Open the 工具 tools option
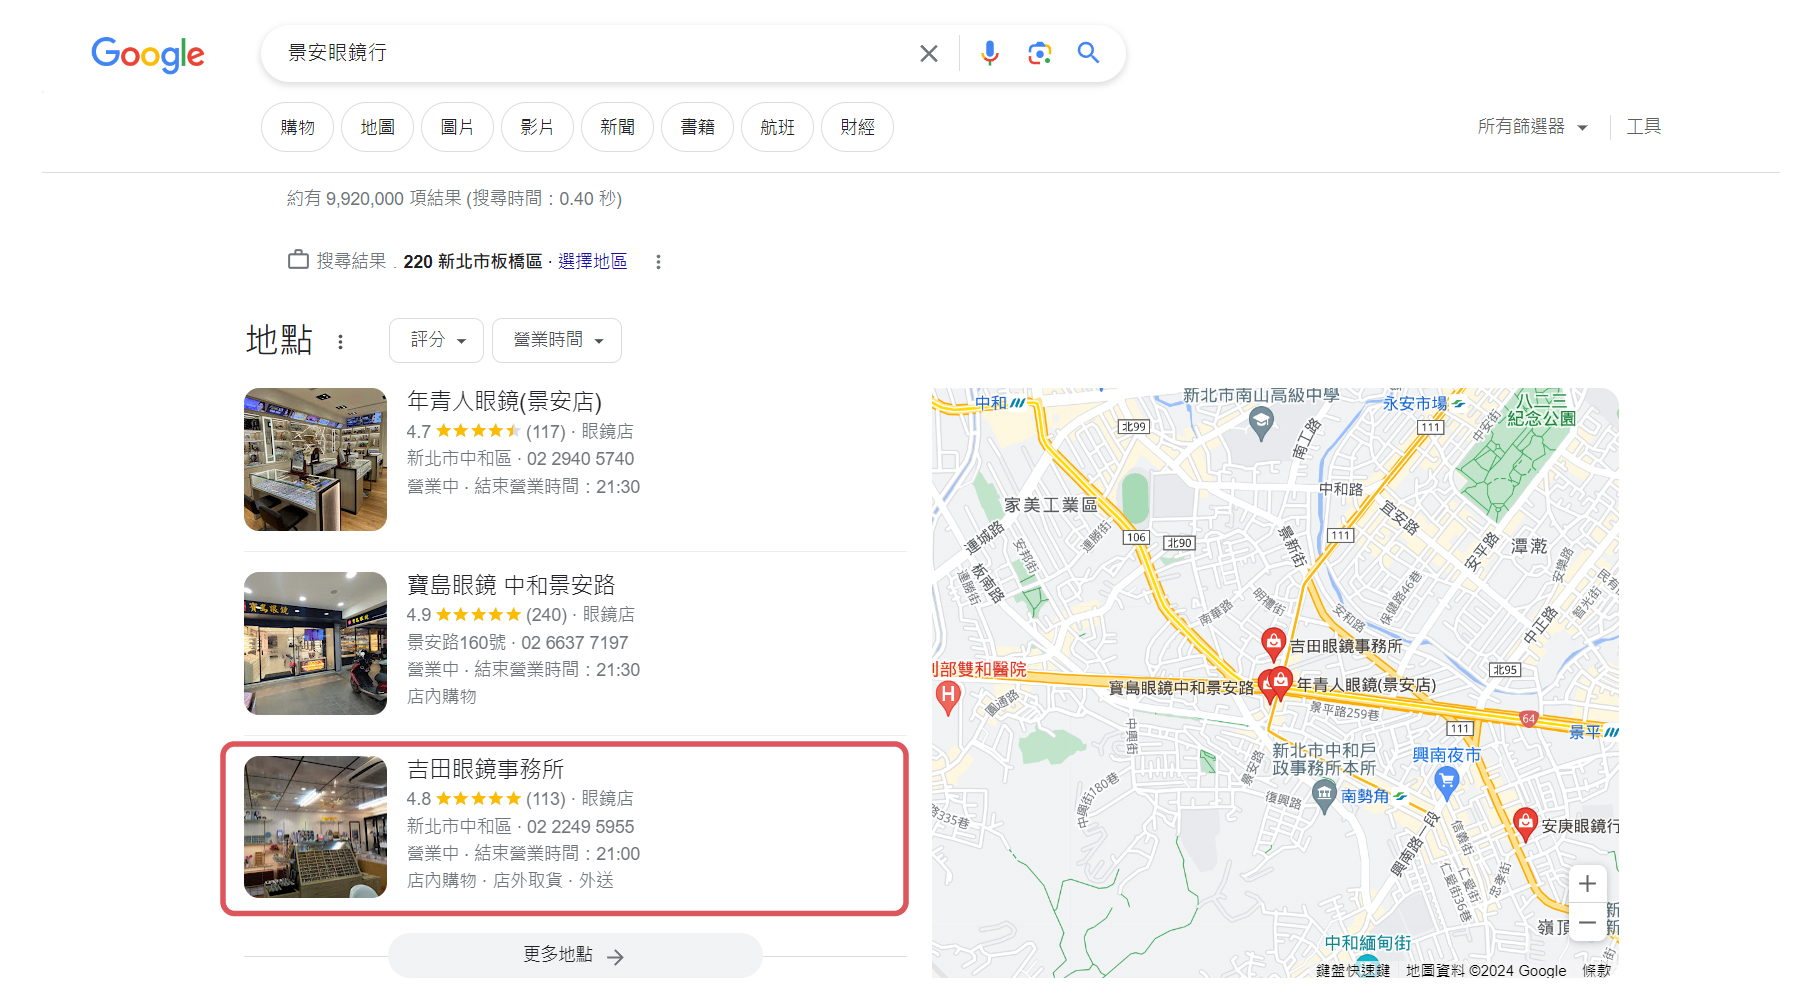Viewport: 1812px width, 1003px height. point(1644,126)
